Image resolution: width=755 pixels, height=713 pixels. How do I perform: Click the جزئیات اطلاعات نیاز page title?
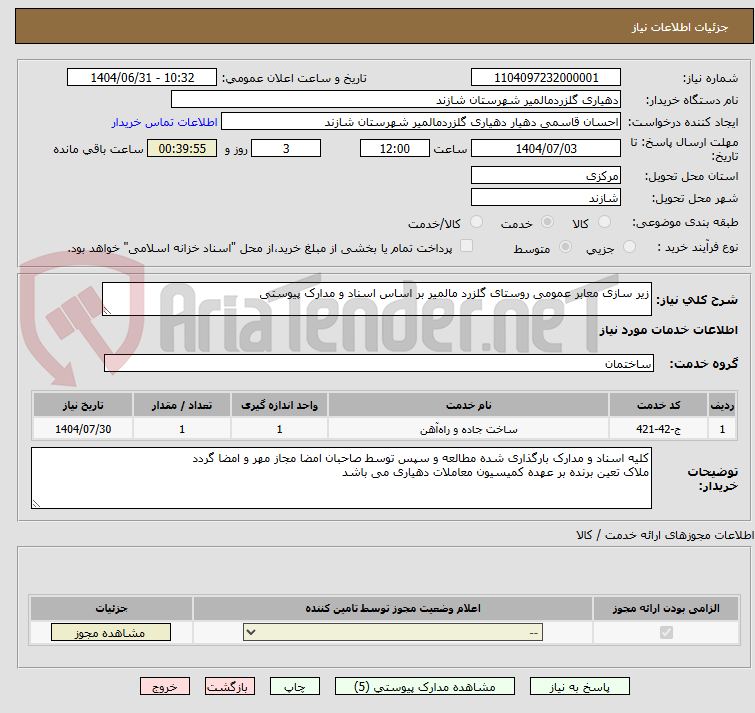click(680, 27)
